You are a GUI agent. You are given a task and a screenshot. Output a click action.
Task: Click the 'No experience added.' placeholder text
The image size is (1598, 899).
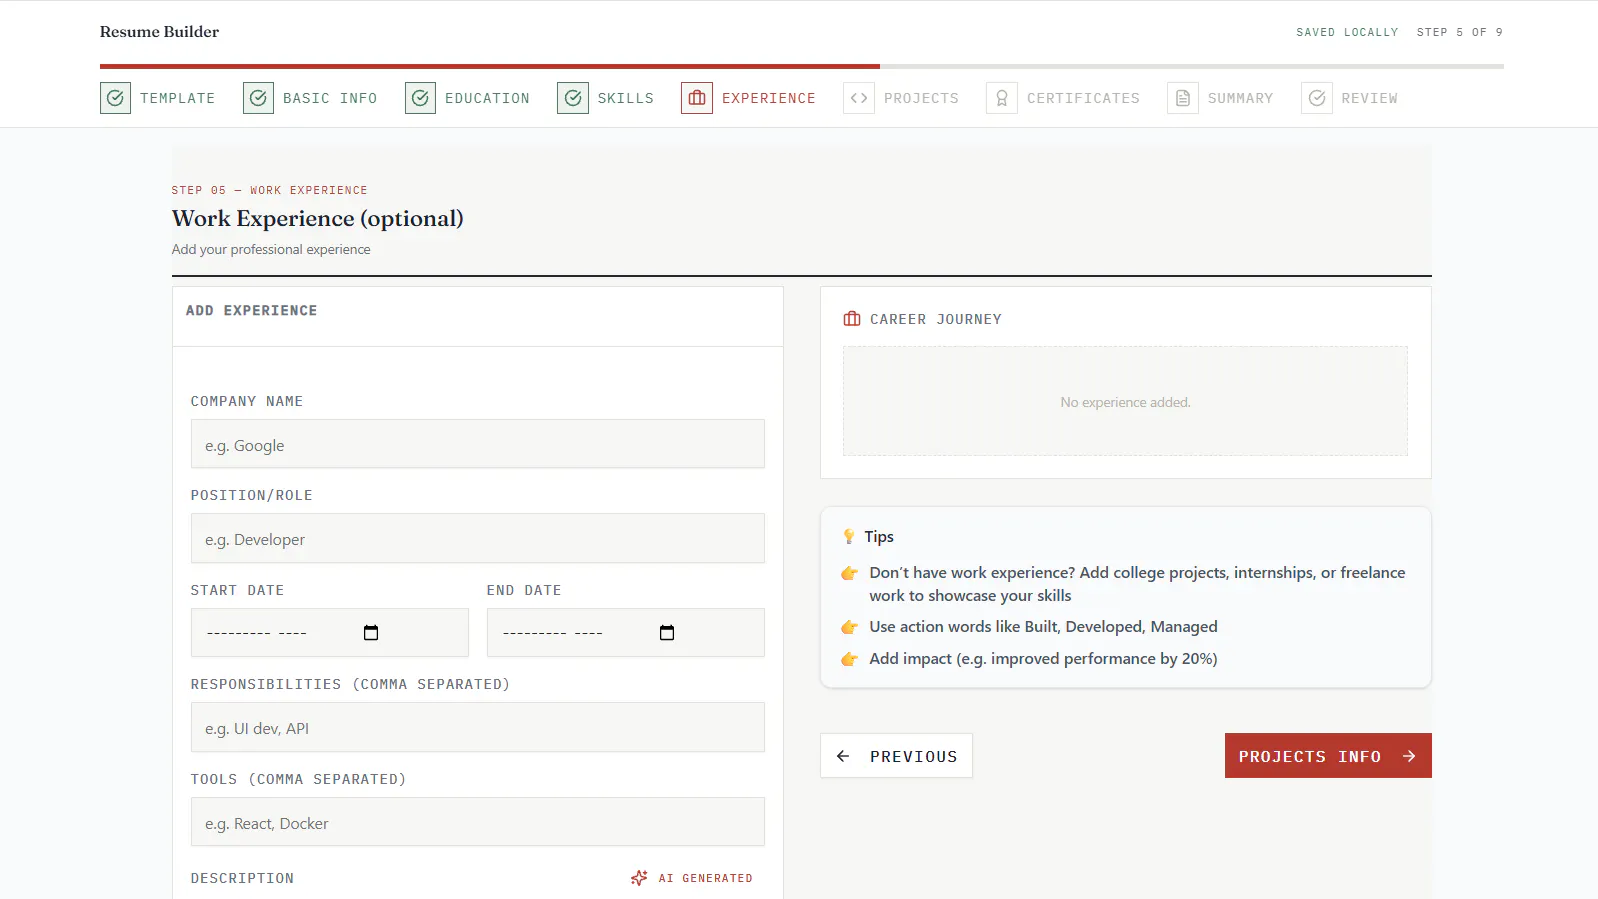pyautogui.click(x=1125, y=402)
